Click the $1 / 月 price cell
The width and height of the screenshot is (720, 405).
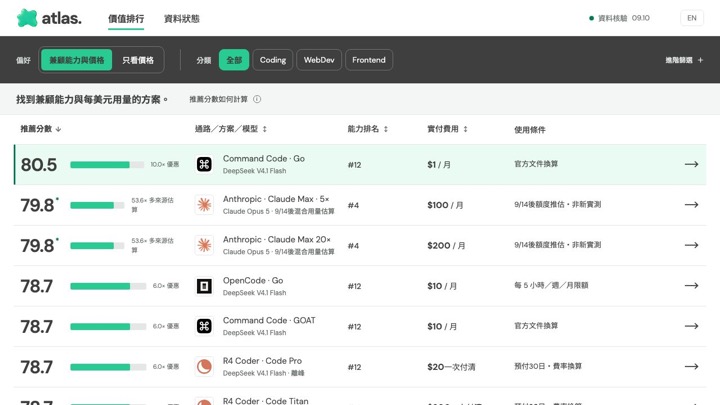(439, 164)
